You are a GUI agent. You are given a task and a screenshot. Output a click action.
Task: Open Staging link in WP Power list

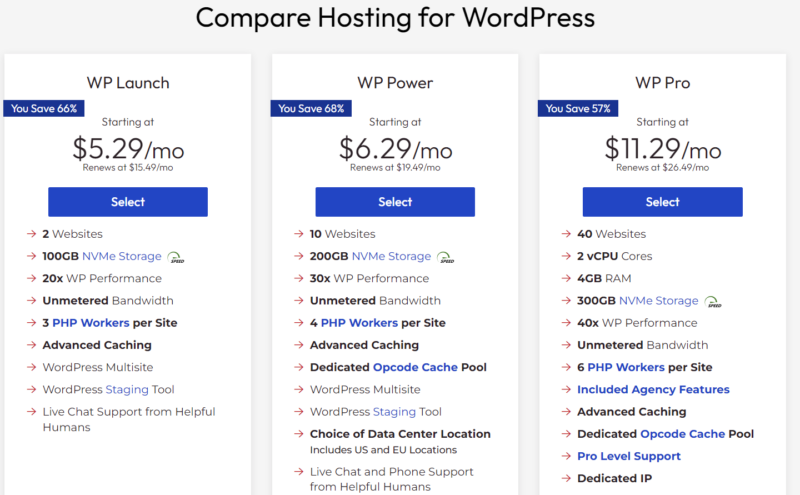click(394, 412)
